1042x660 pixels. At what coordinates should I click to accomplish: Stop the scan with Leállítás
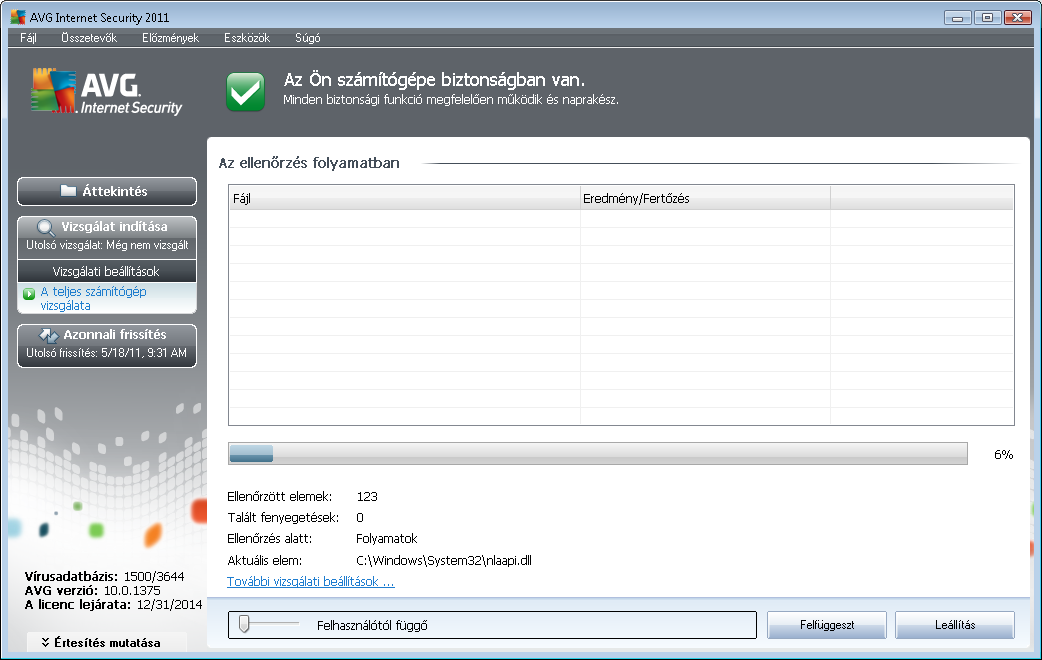pos(955,625)
